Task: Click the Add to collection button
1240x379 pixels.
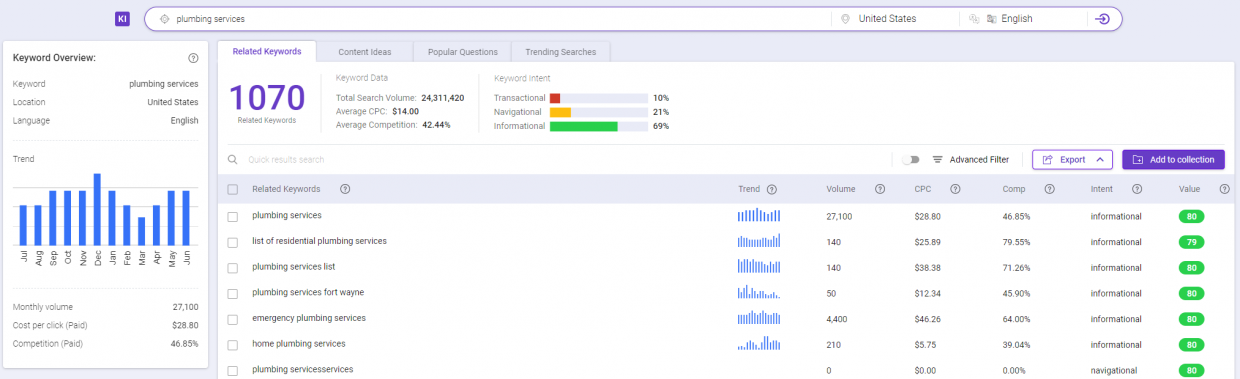Action: tap(1173, 159)
